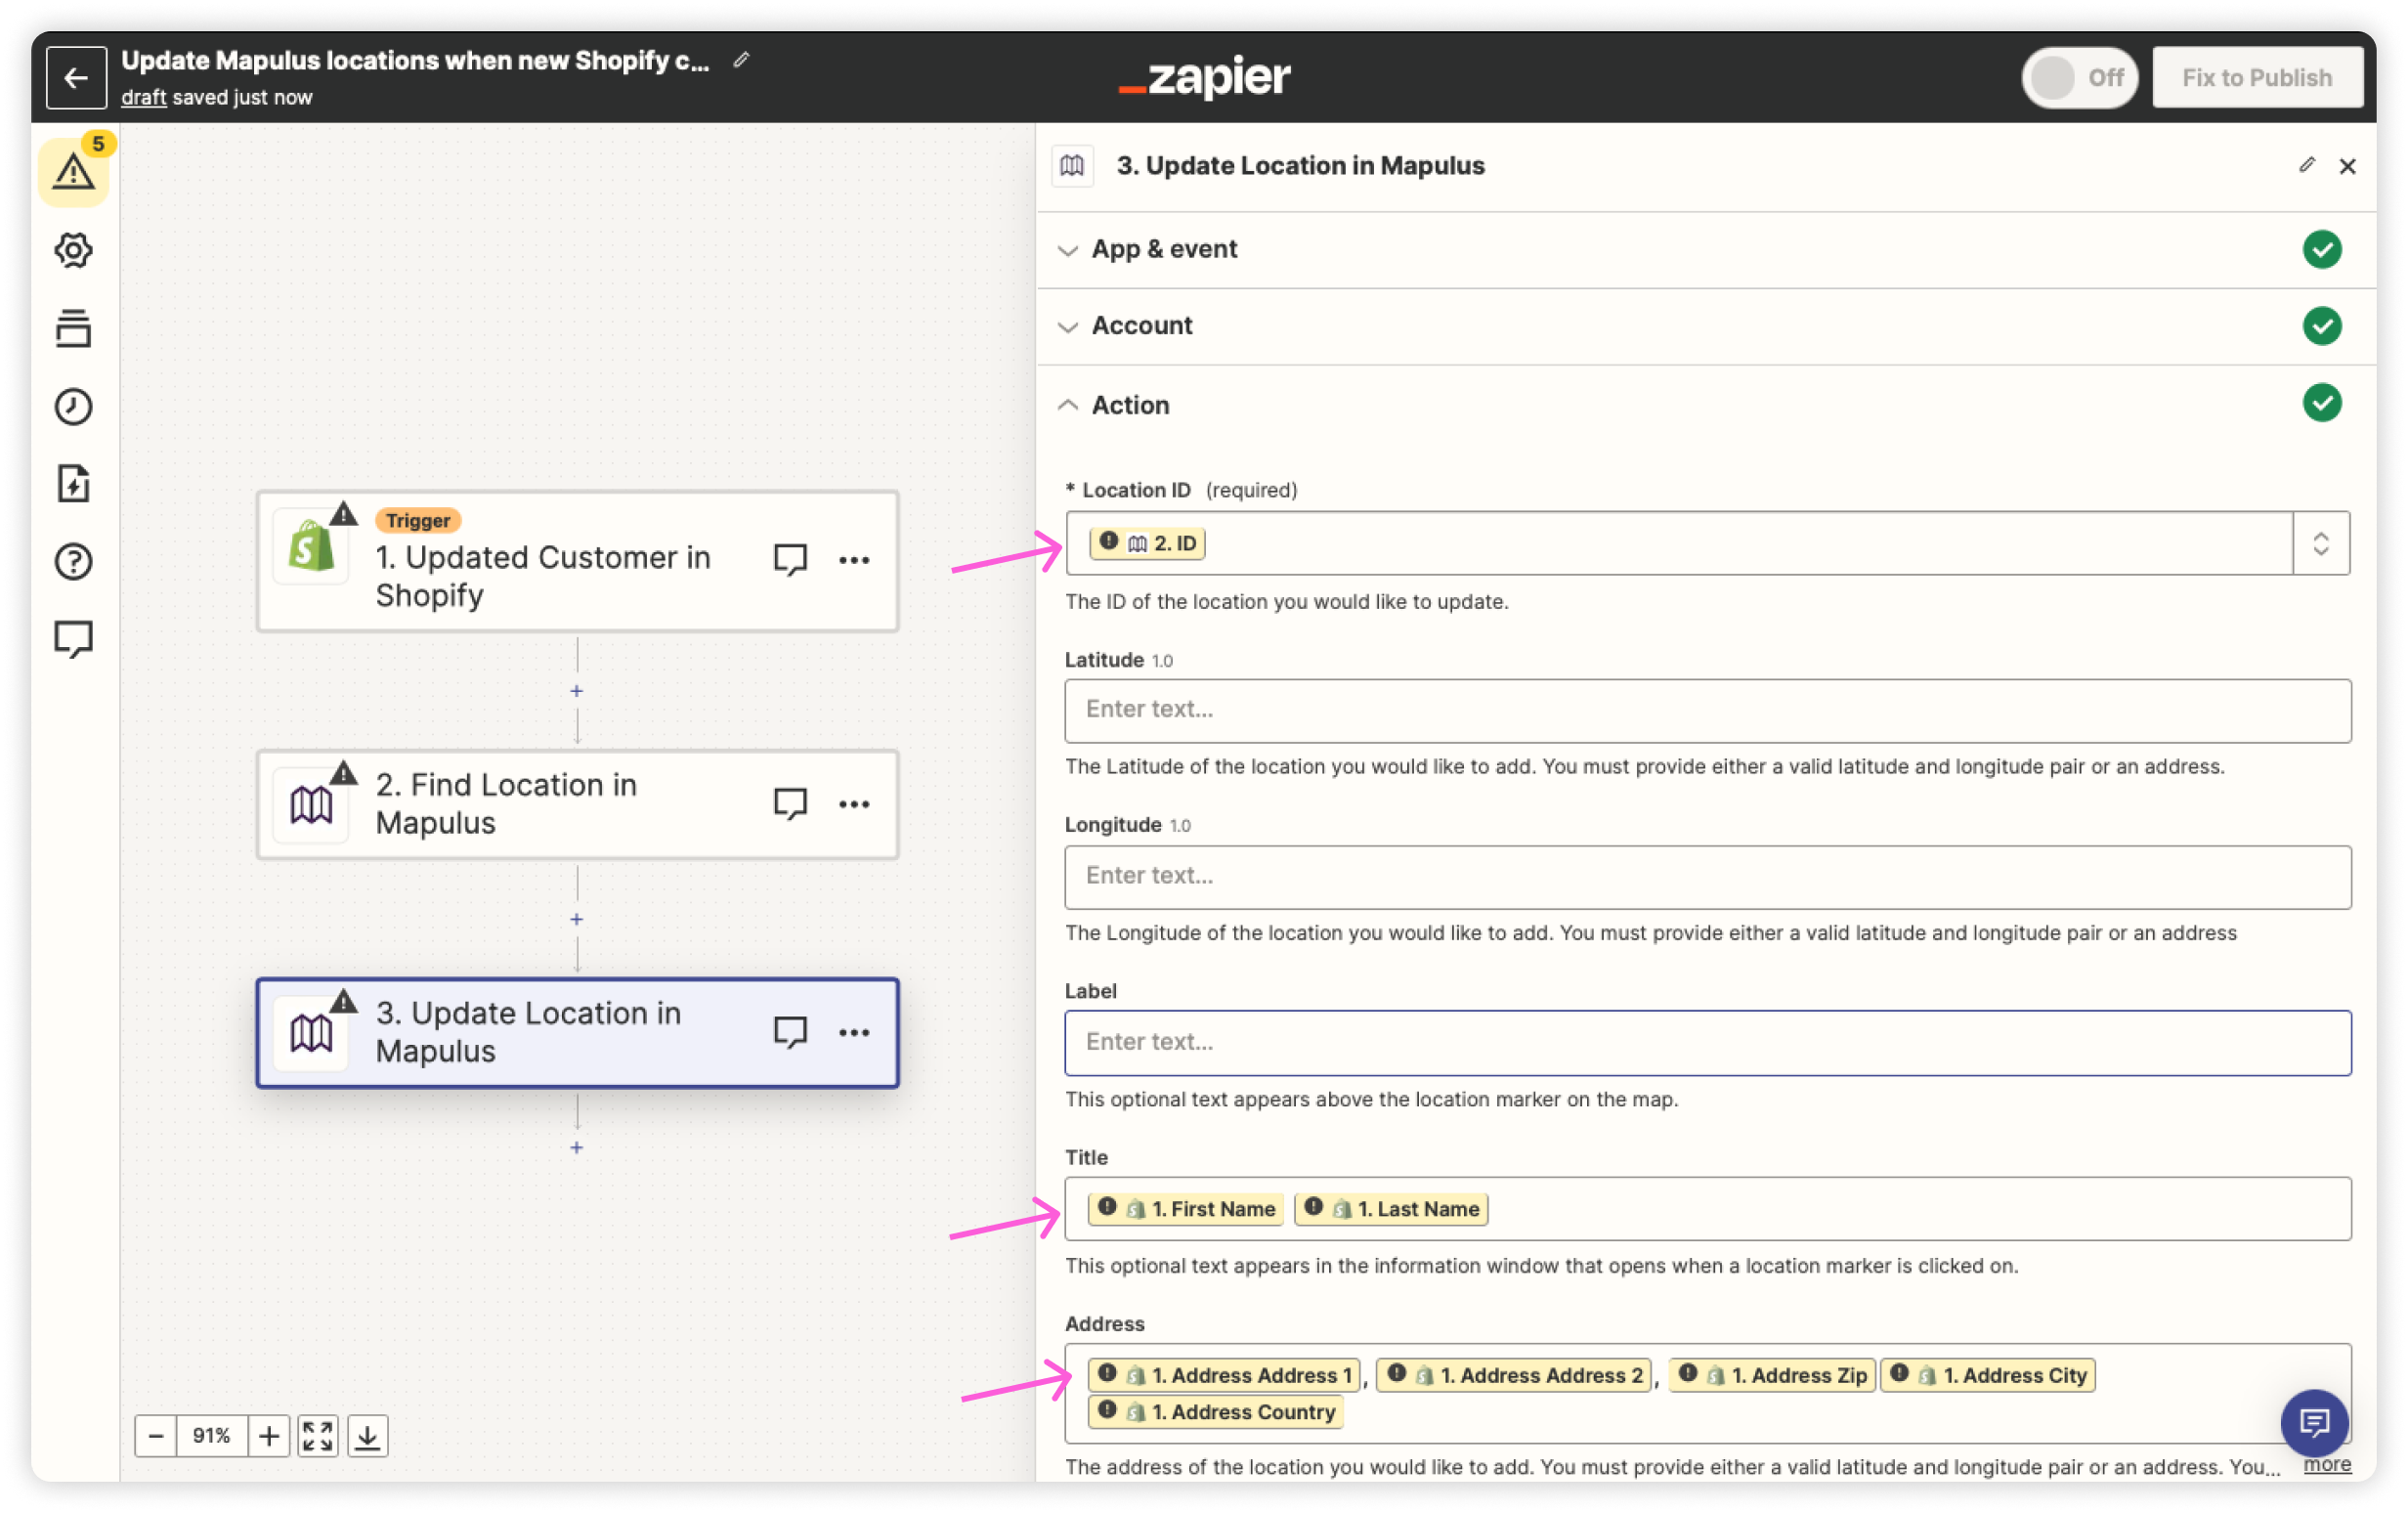The height and width of the screenshot is (1513, 2408).
Task: Click the Account green checkmark
Action: (x=2322, y=326)
